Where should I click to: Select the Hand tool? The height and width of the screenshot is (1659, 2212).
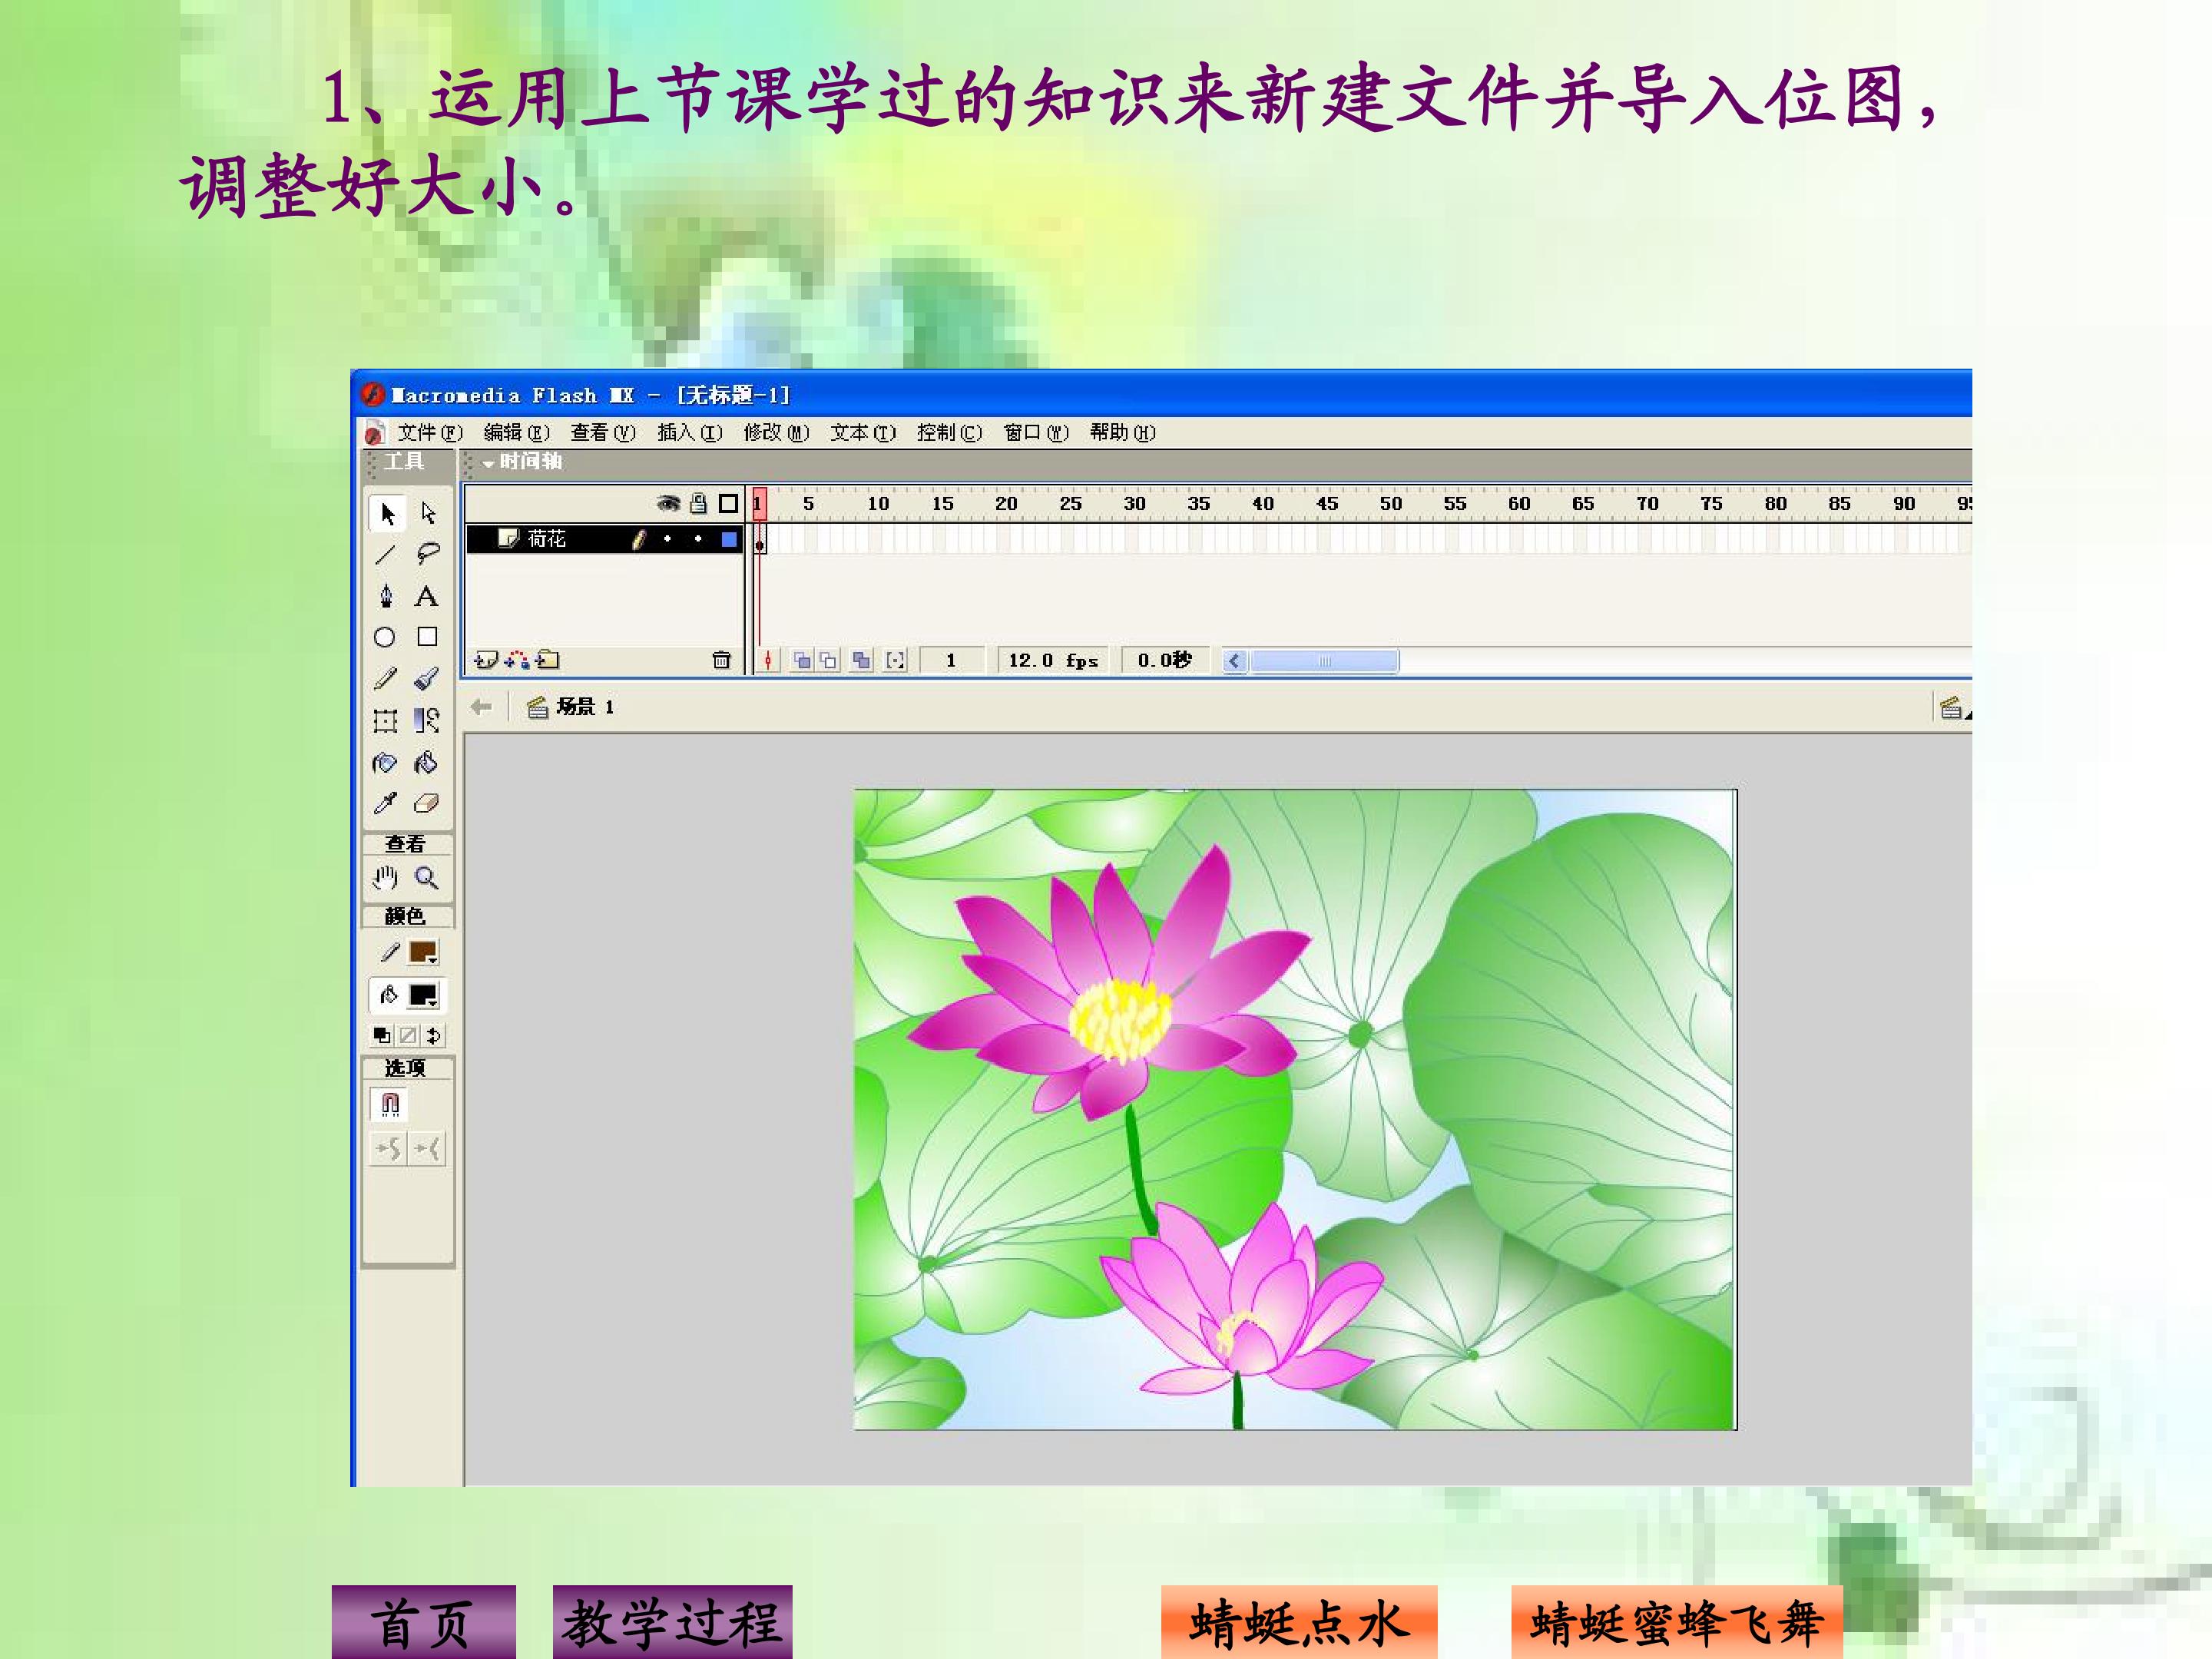[385, 878]
